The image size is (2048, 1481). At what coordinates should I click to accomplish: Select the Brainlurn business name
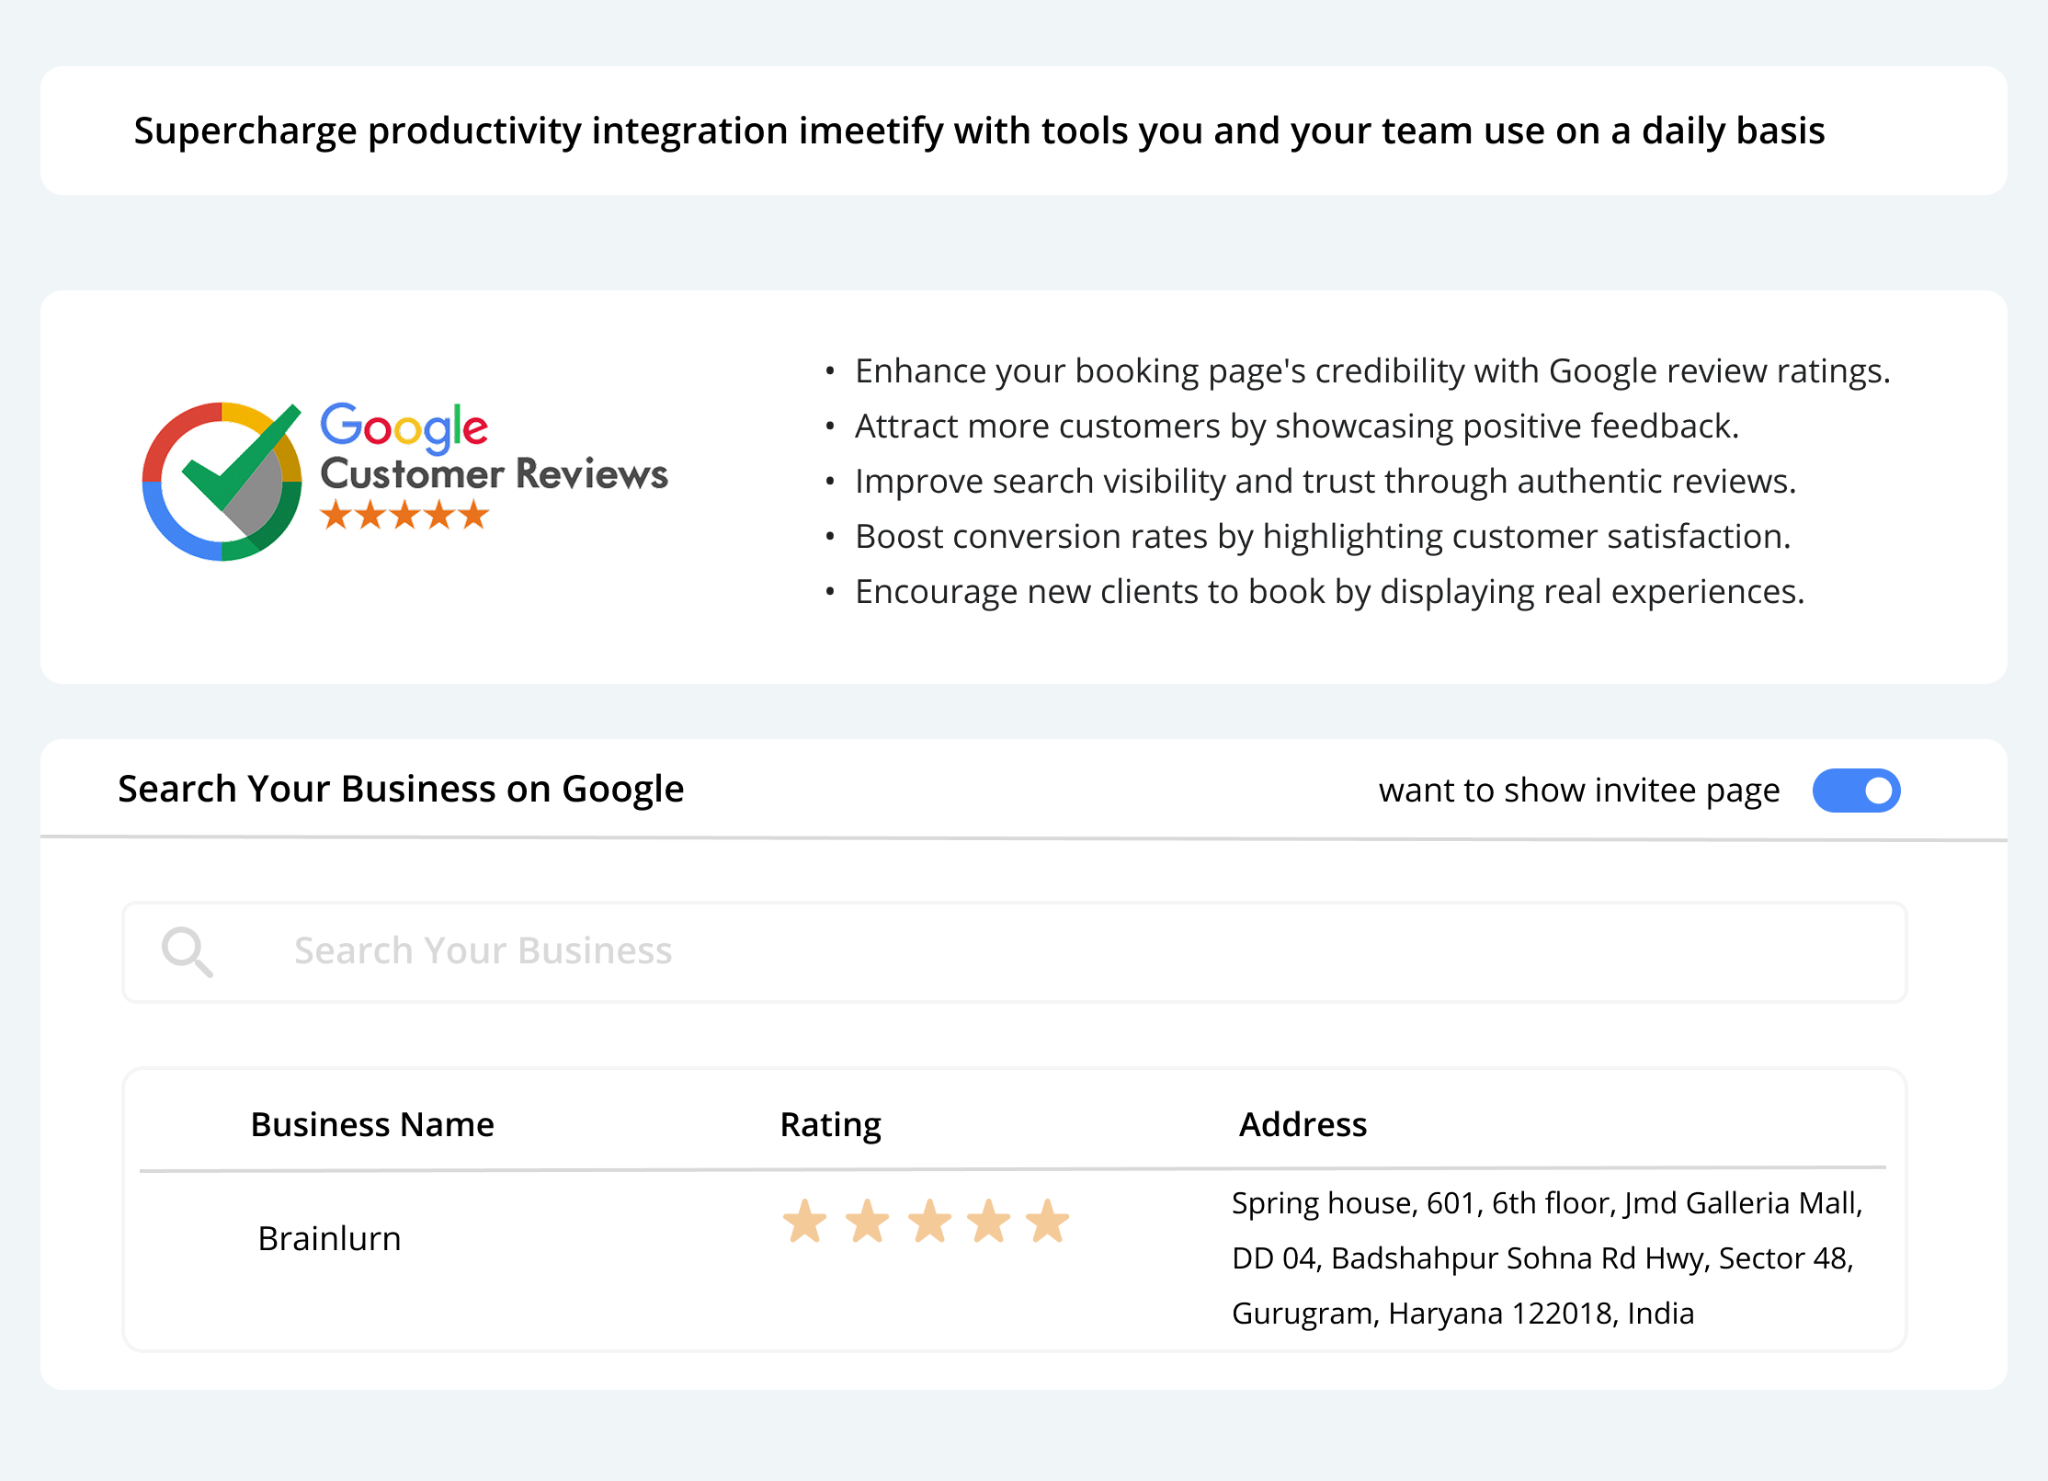pyautogui.click(x=329, y=1239)
